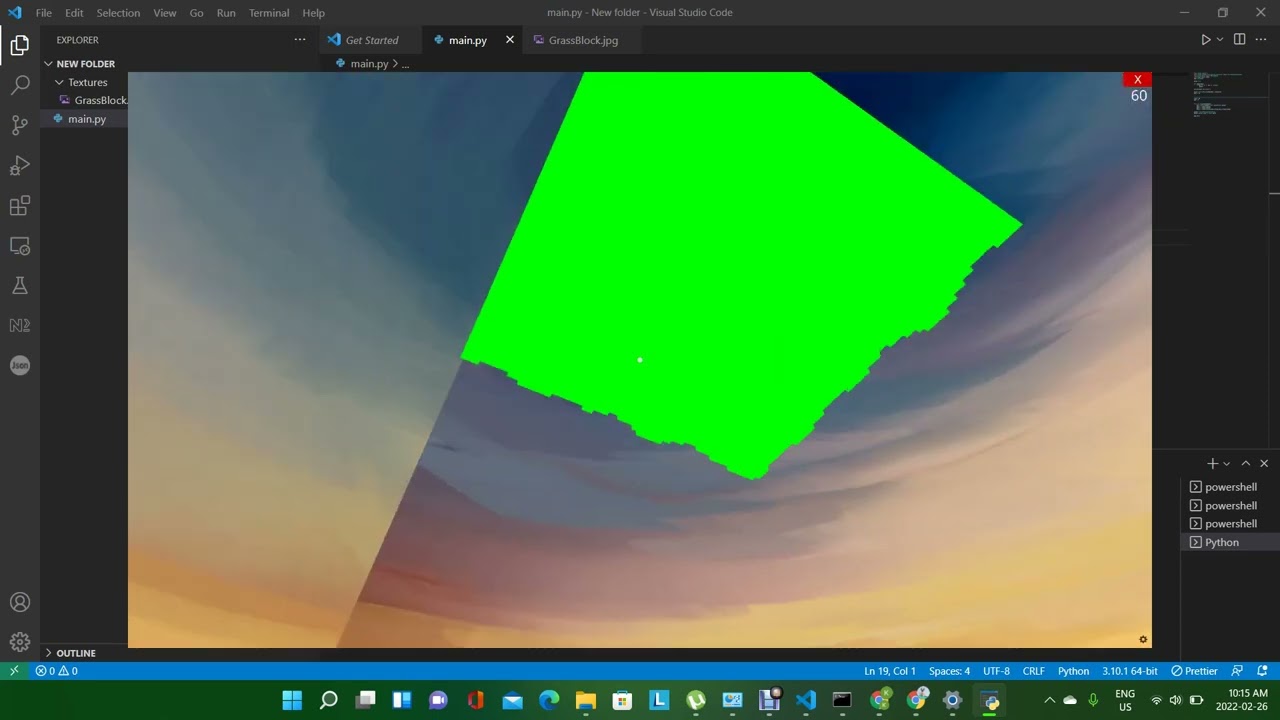This screenshot has height=720, width=1280.
Task: Open the new terminal plus dropdown arrow
Action: coord(1227,464)
